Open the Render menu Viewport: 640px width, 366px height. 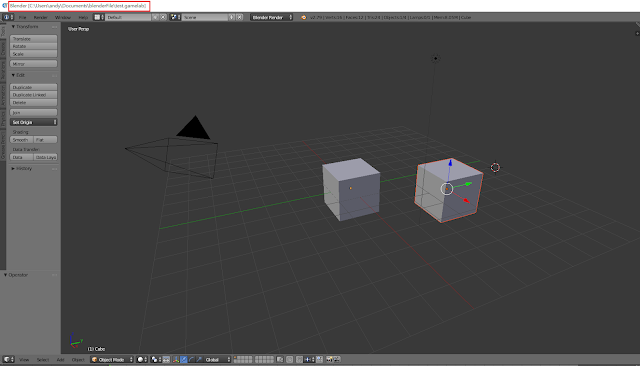click(40, 18)
